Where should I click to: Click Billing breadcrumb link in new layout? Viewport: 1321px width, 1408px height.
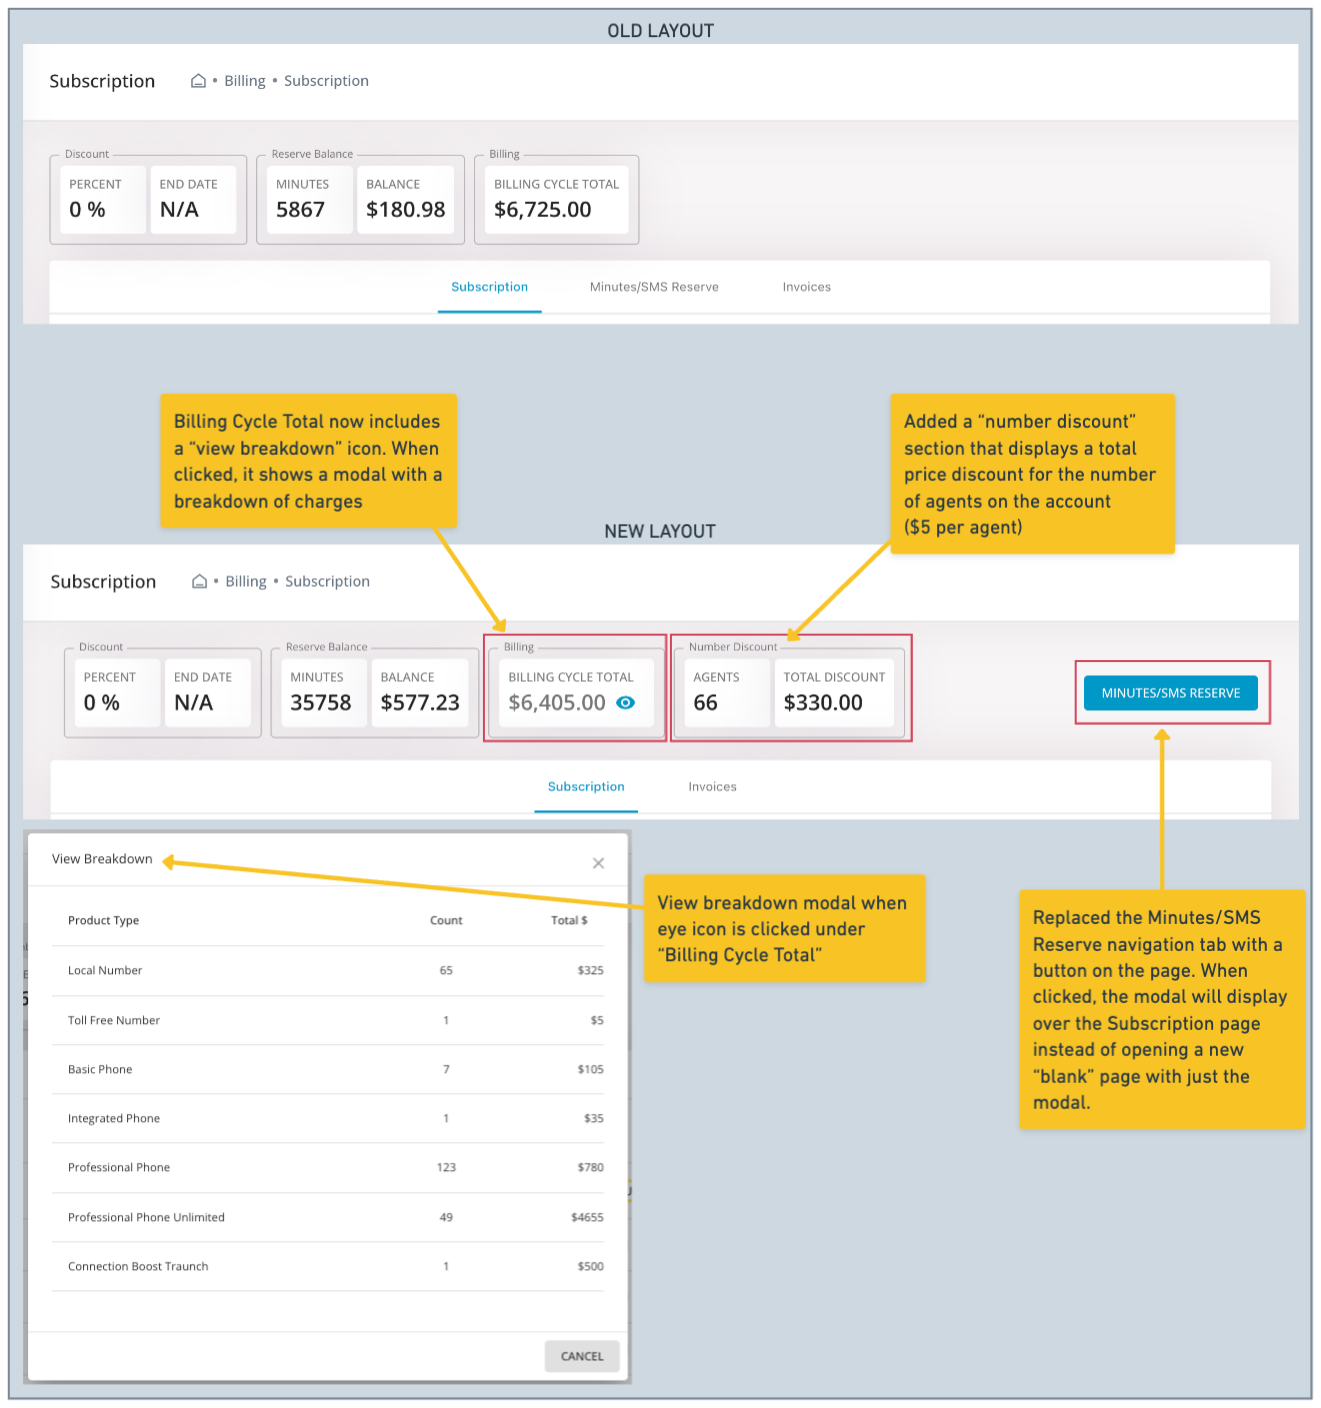coord(246,581)
